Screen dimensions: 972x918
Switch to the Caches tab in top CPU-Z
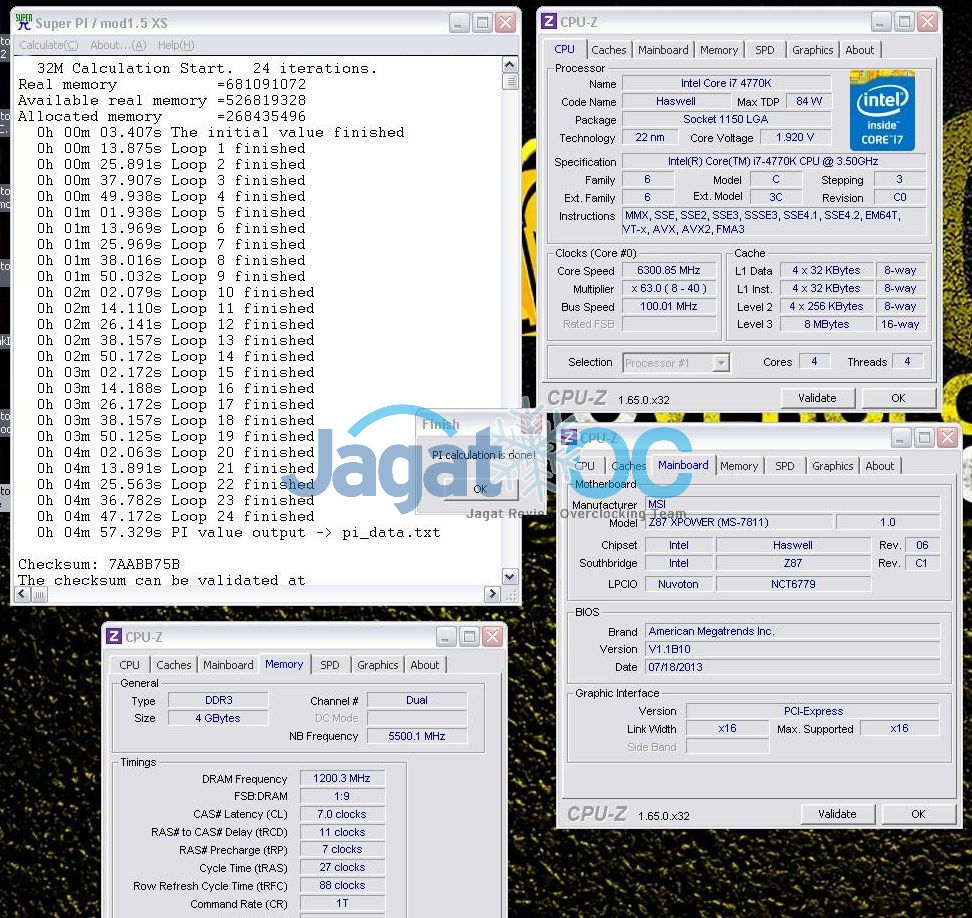tap(608, 50)
